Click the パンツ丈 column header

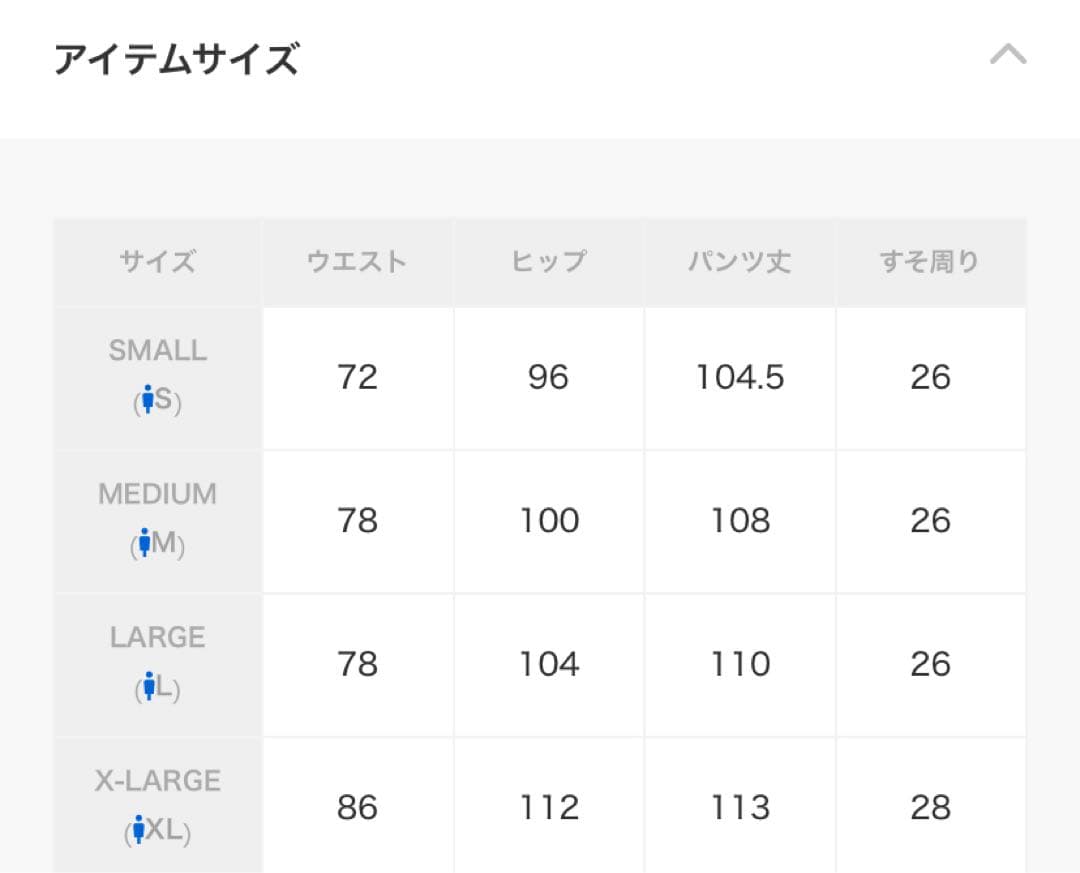(740, 261)
